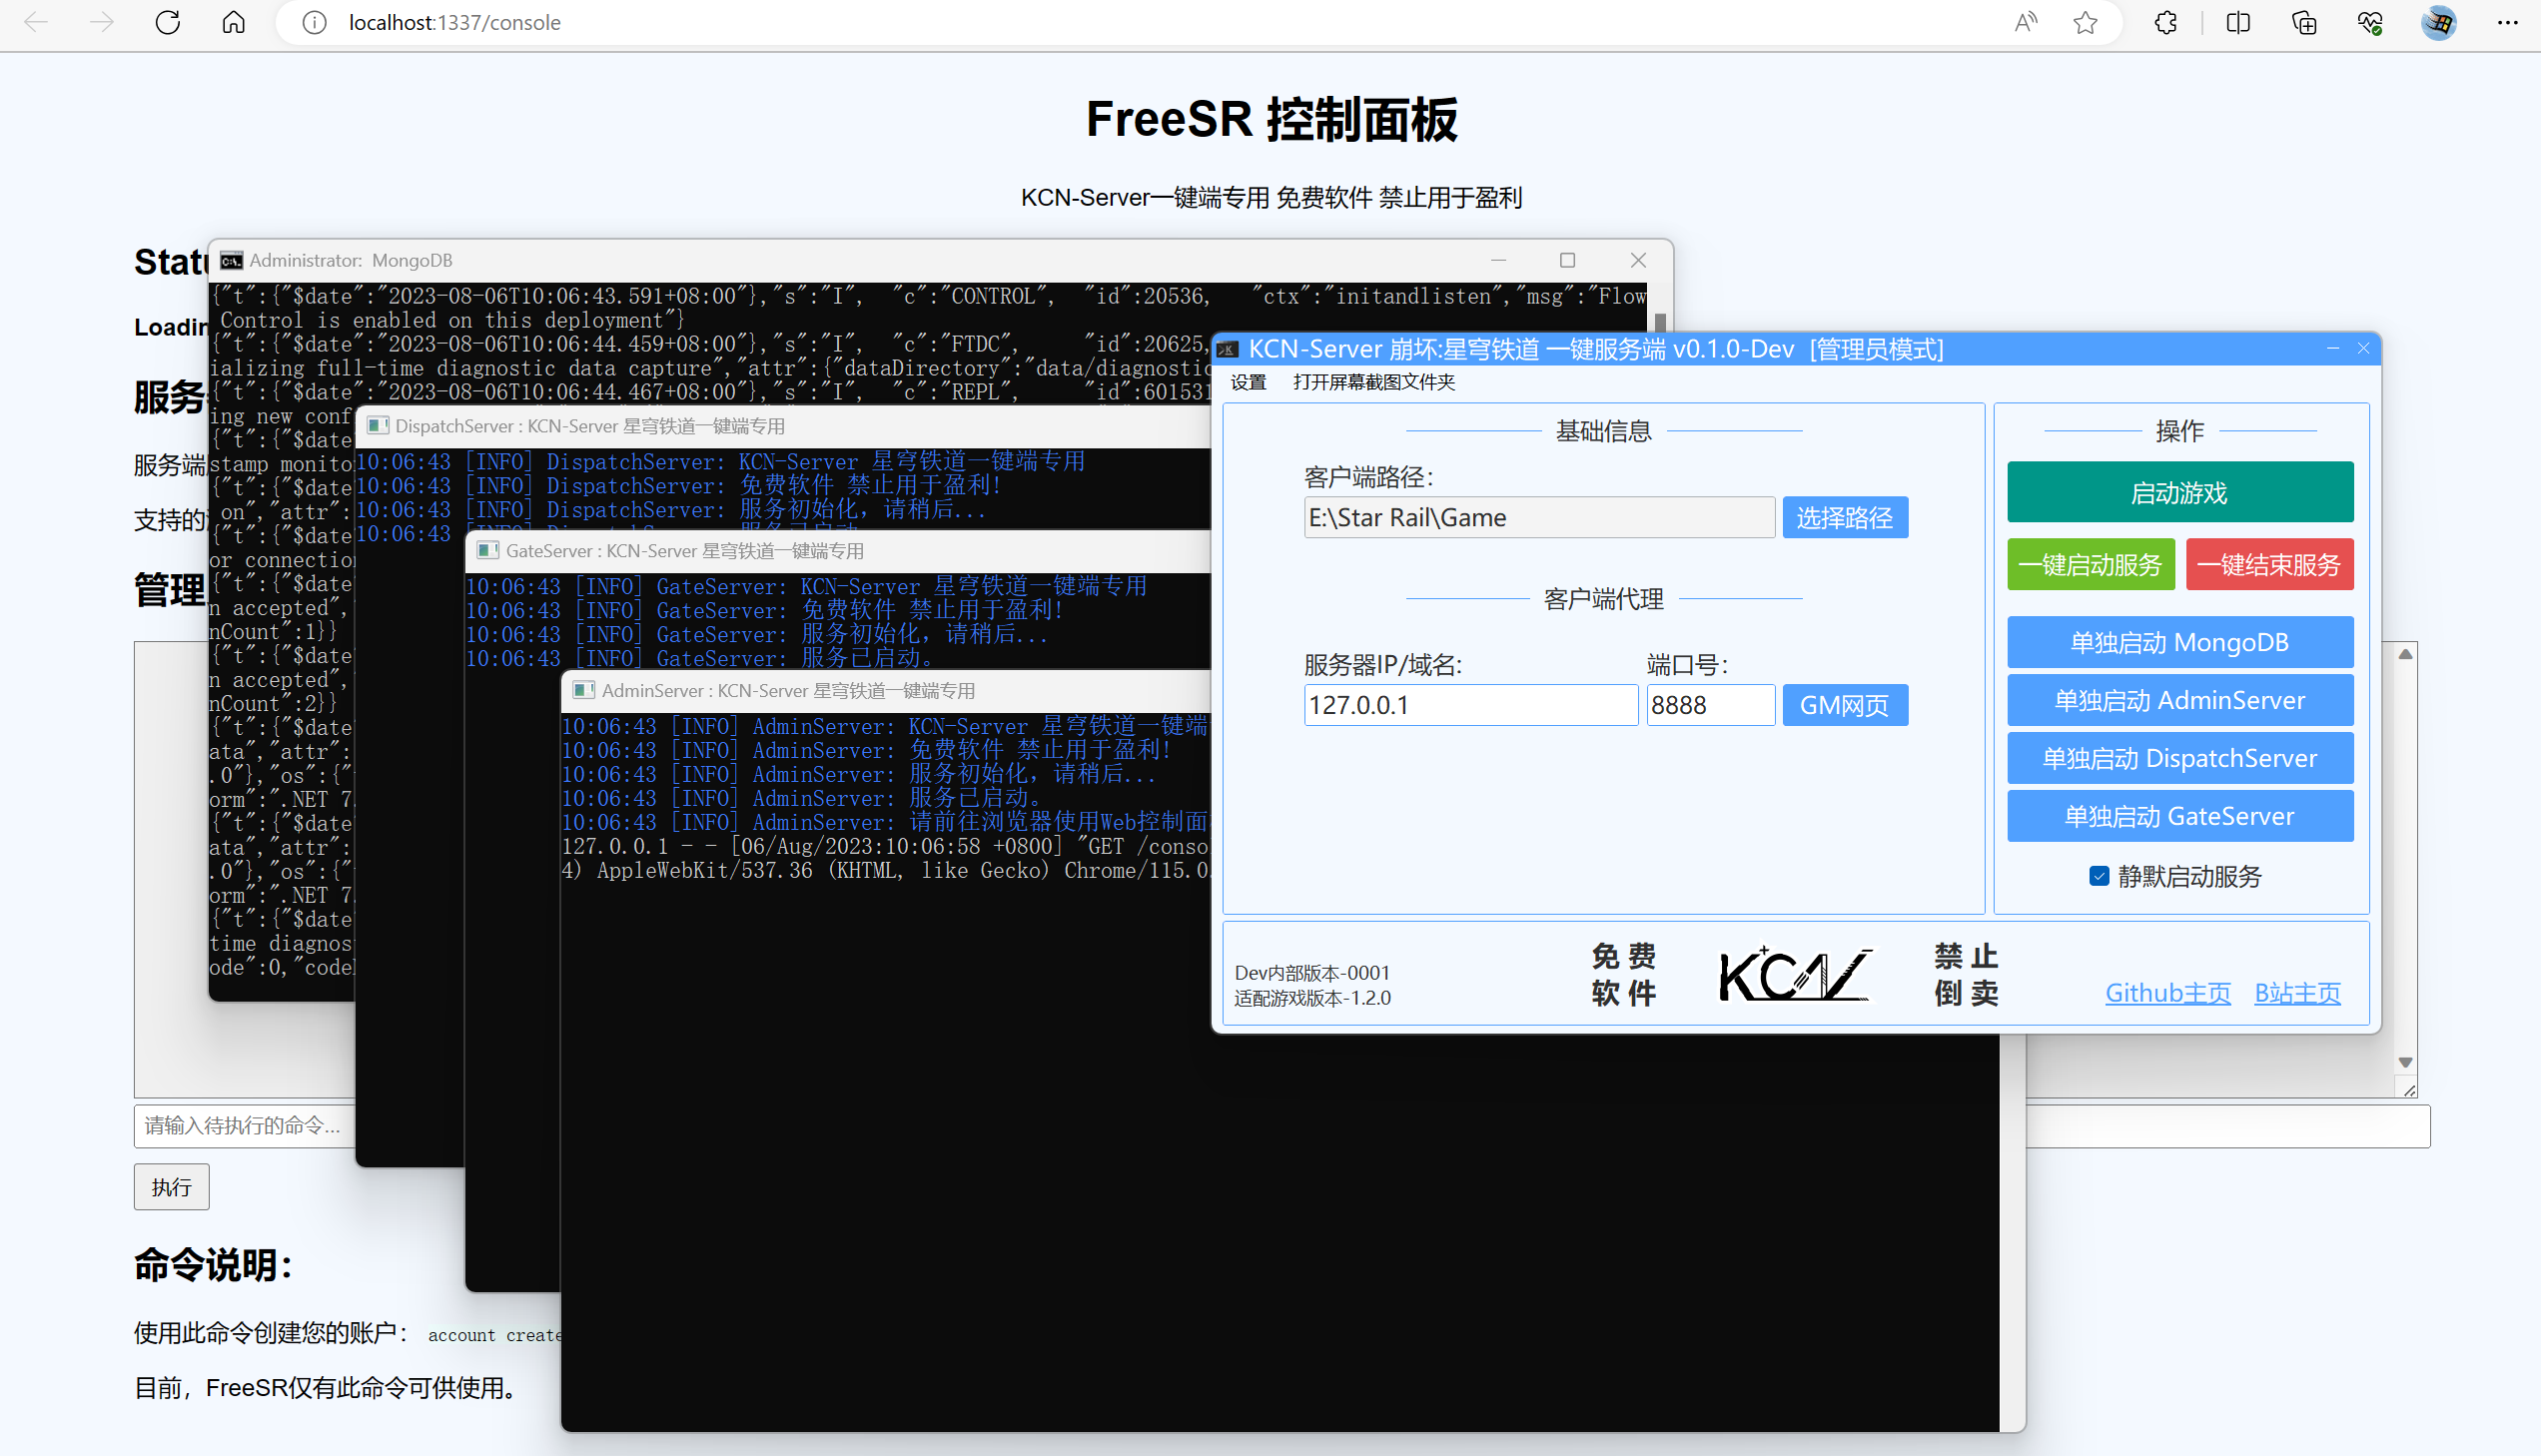Toggle split screen view icon
The image size is (2541, 1456).
click(2238, 22)
